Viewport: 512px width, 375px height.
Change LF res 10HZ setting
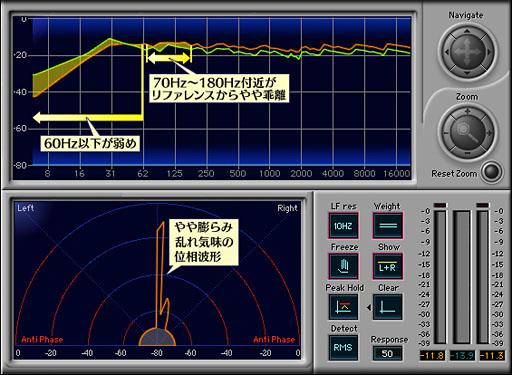coord(343,226)
